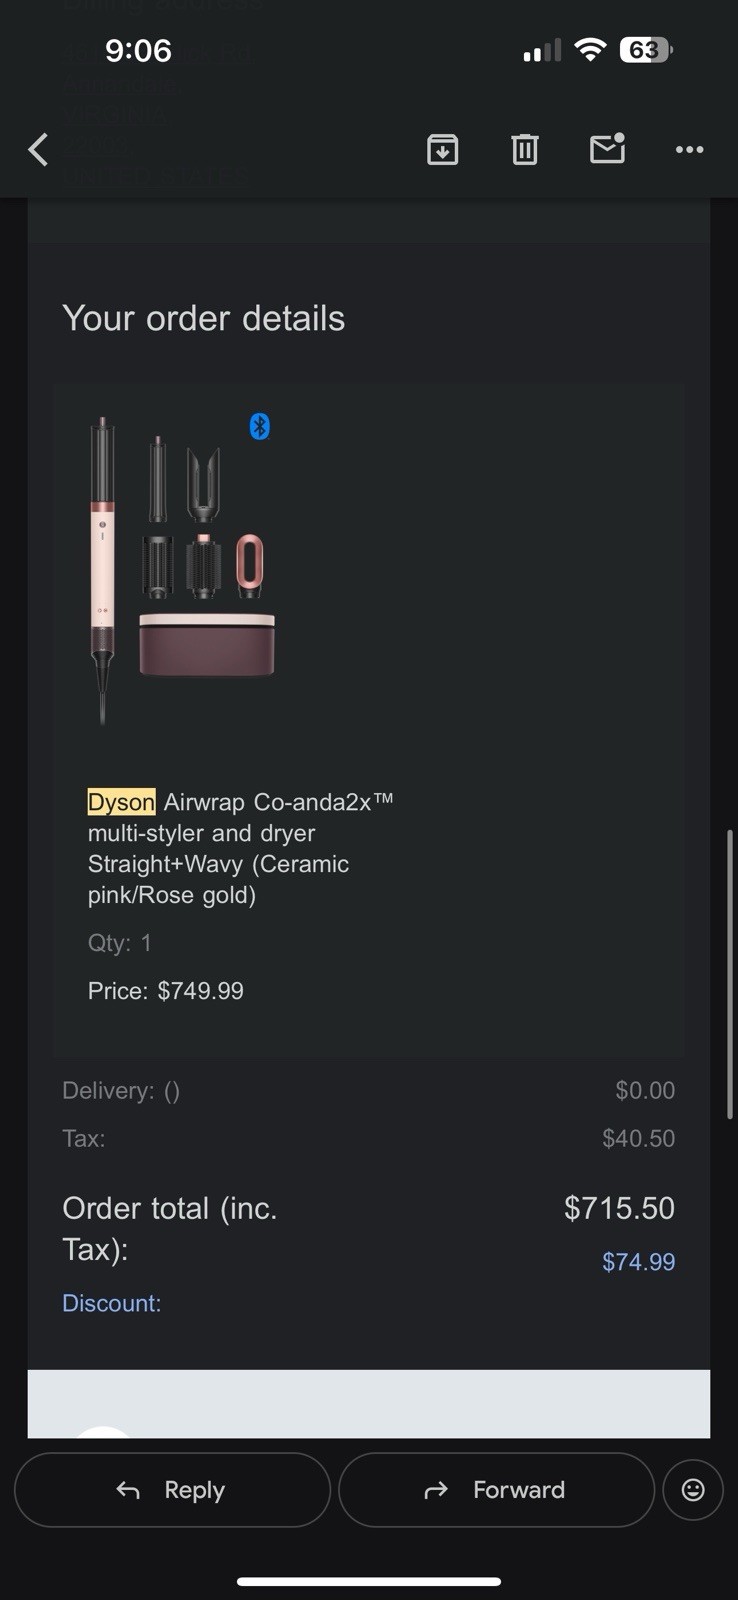Tap the cellular signal bars icon
The image size is (738, 1600).
point(542,50)
